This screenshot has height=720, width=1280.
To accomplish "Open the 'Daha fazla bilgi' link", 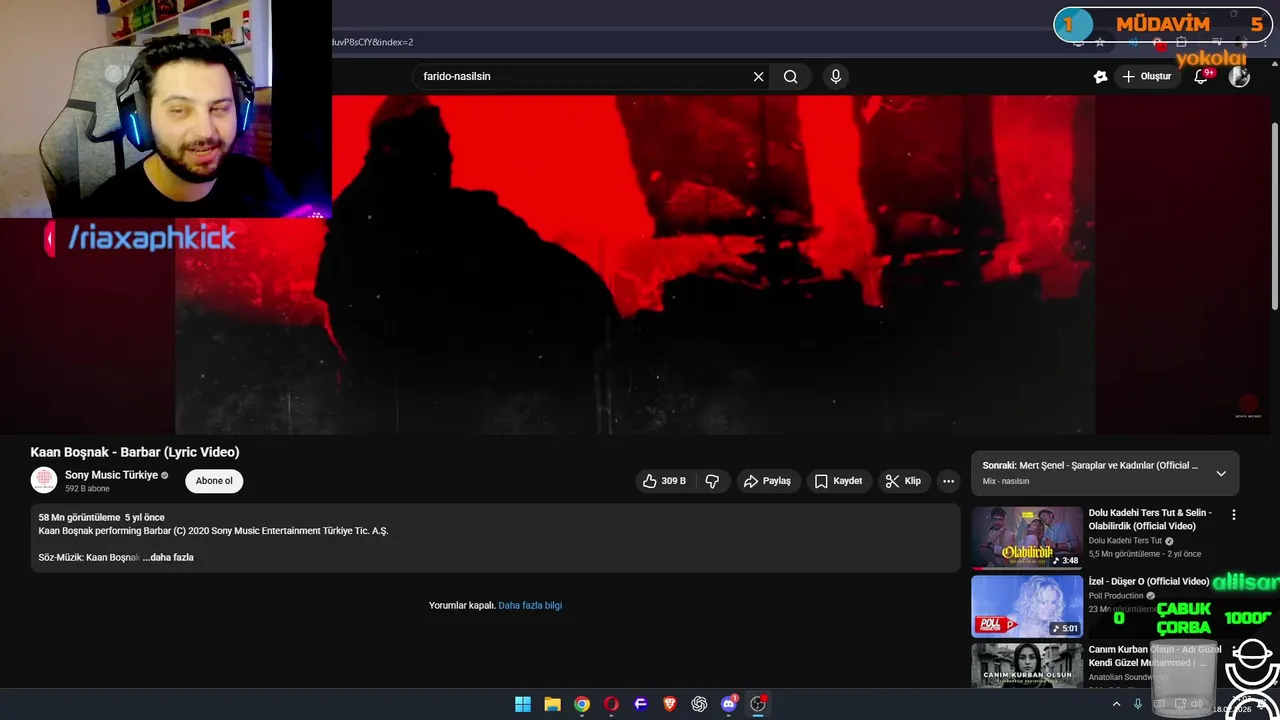I will coord(530,605).
